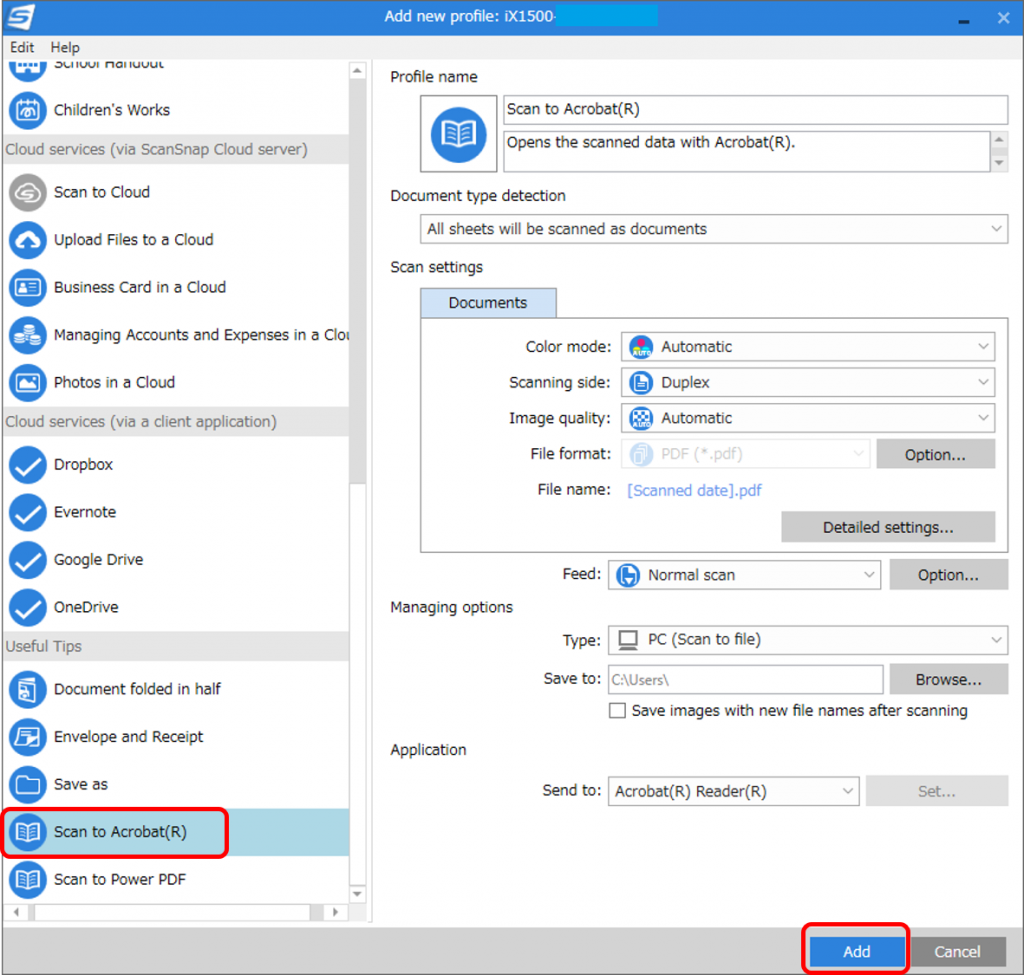Viewport: 1024px width, 975px height.
Task: Expand the Color mode dropdown arrow
Action: coord(983,347)
